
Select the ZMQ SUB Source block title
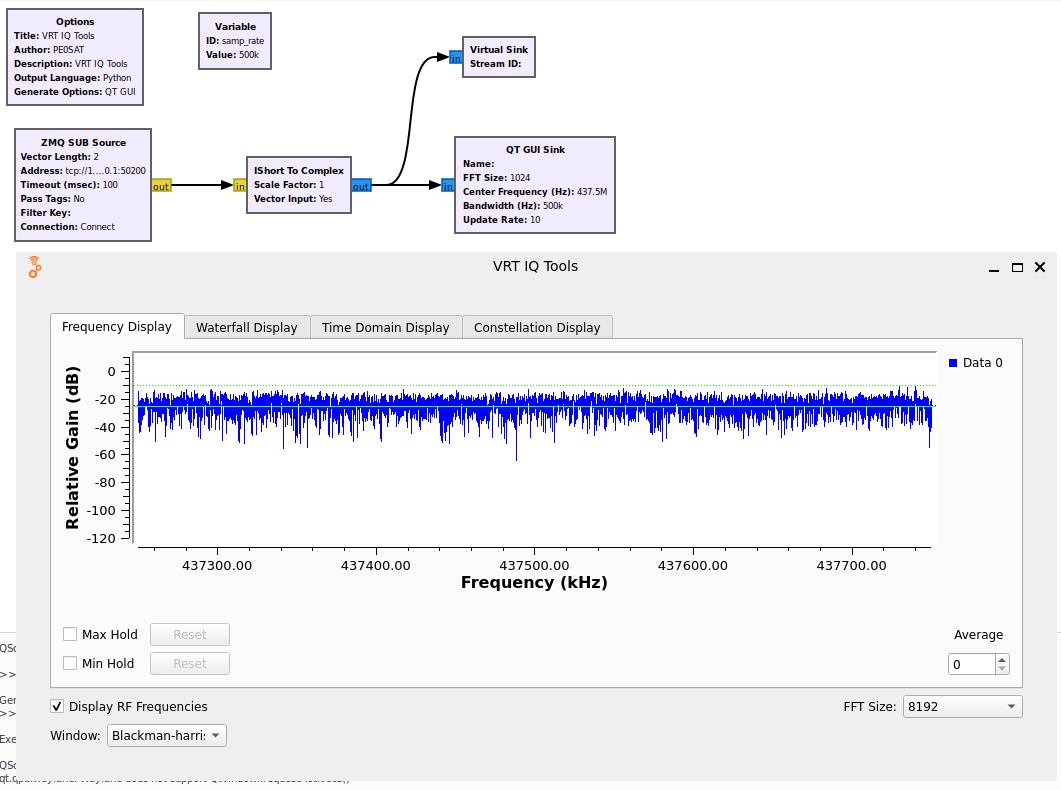(x=83, y=143)
